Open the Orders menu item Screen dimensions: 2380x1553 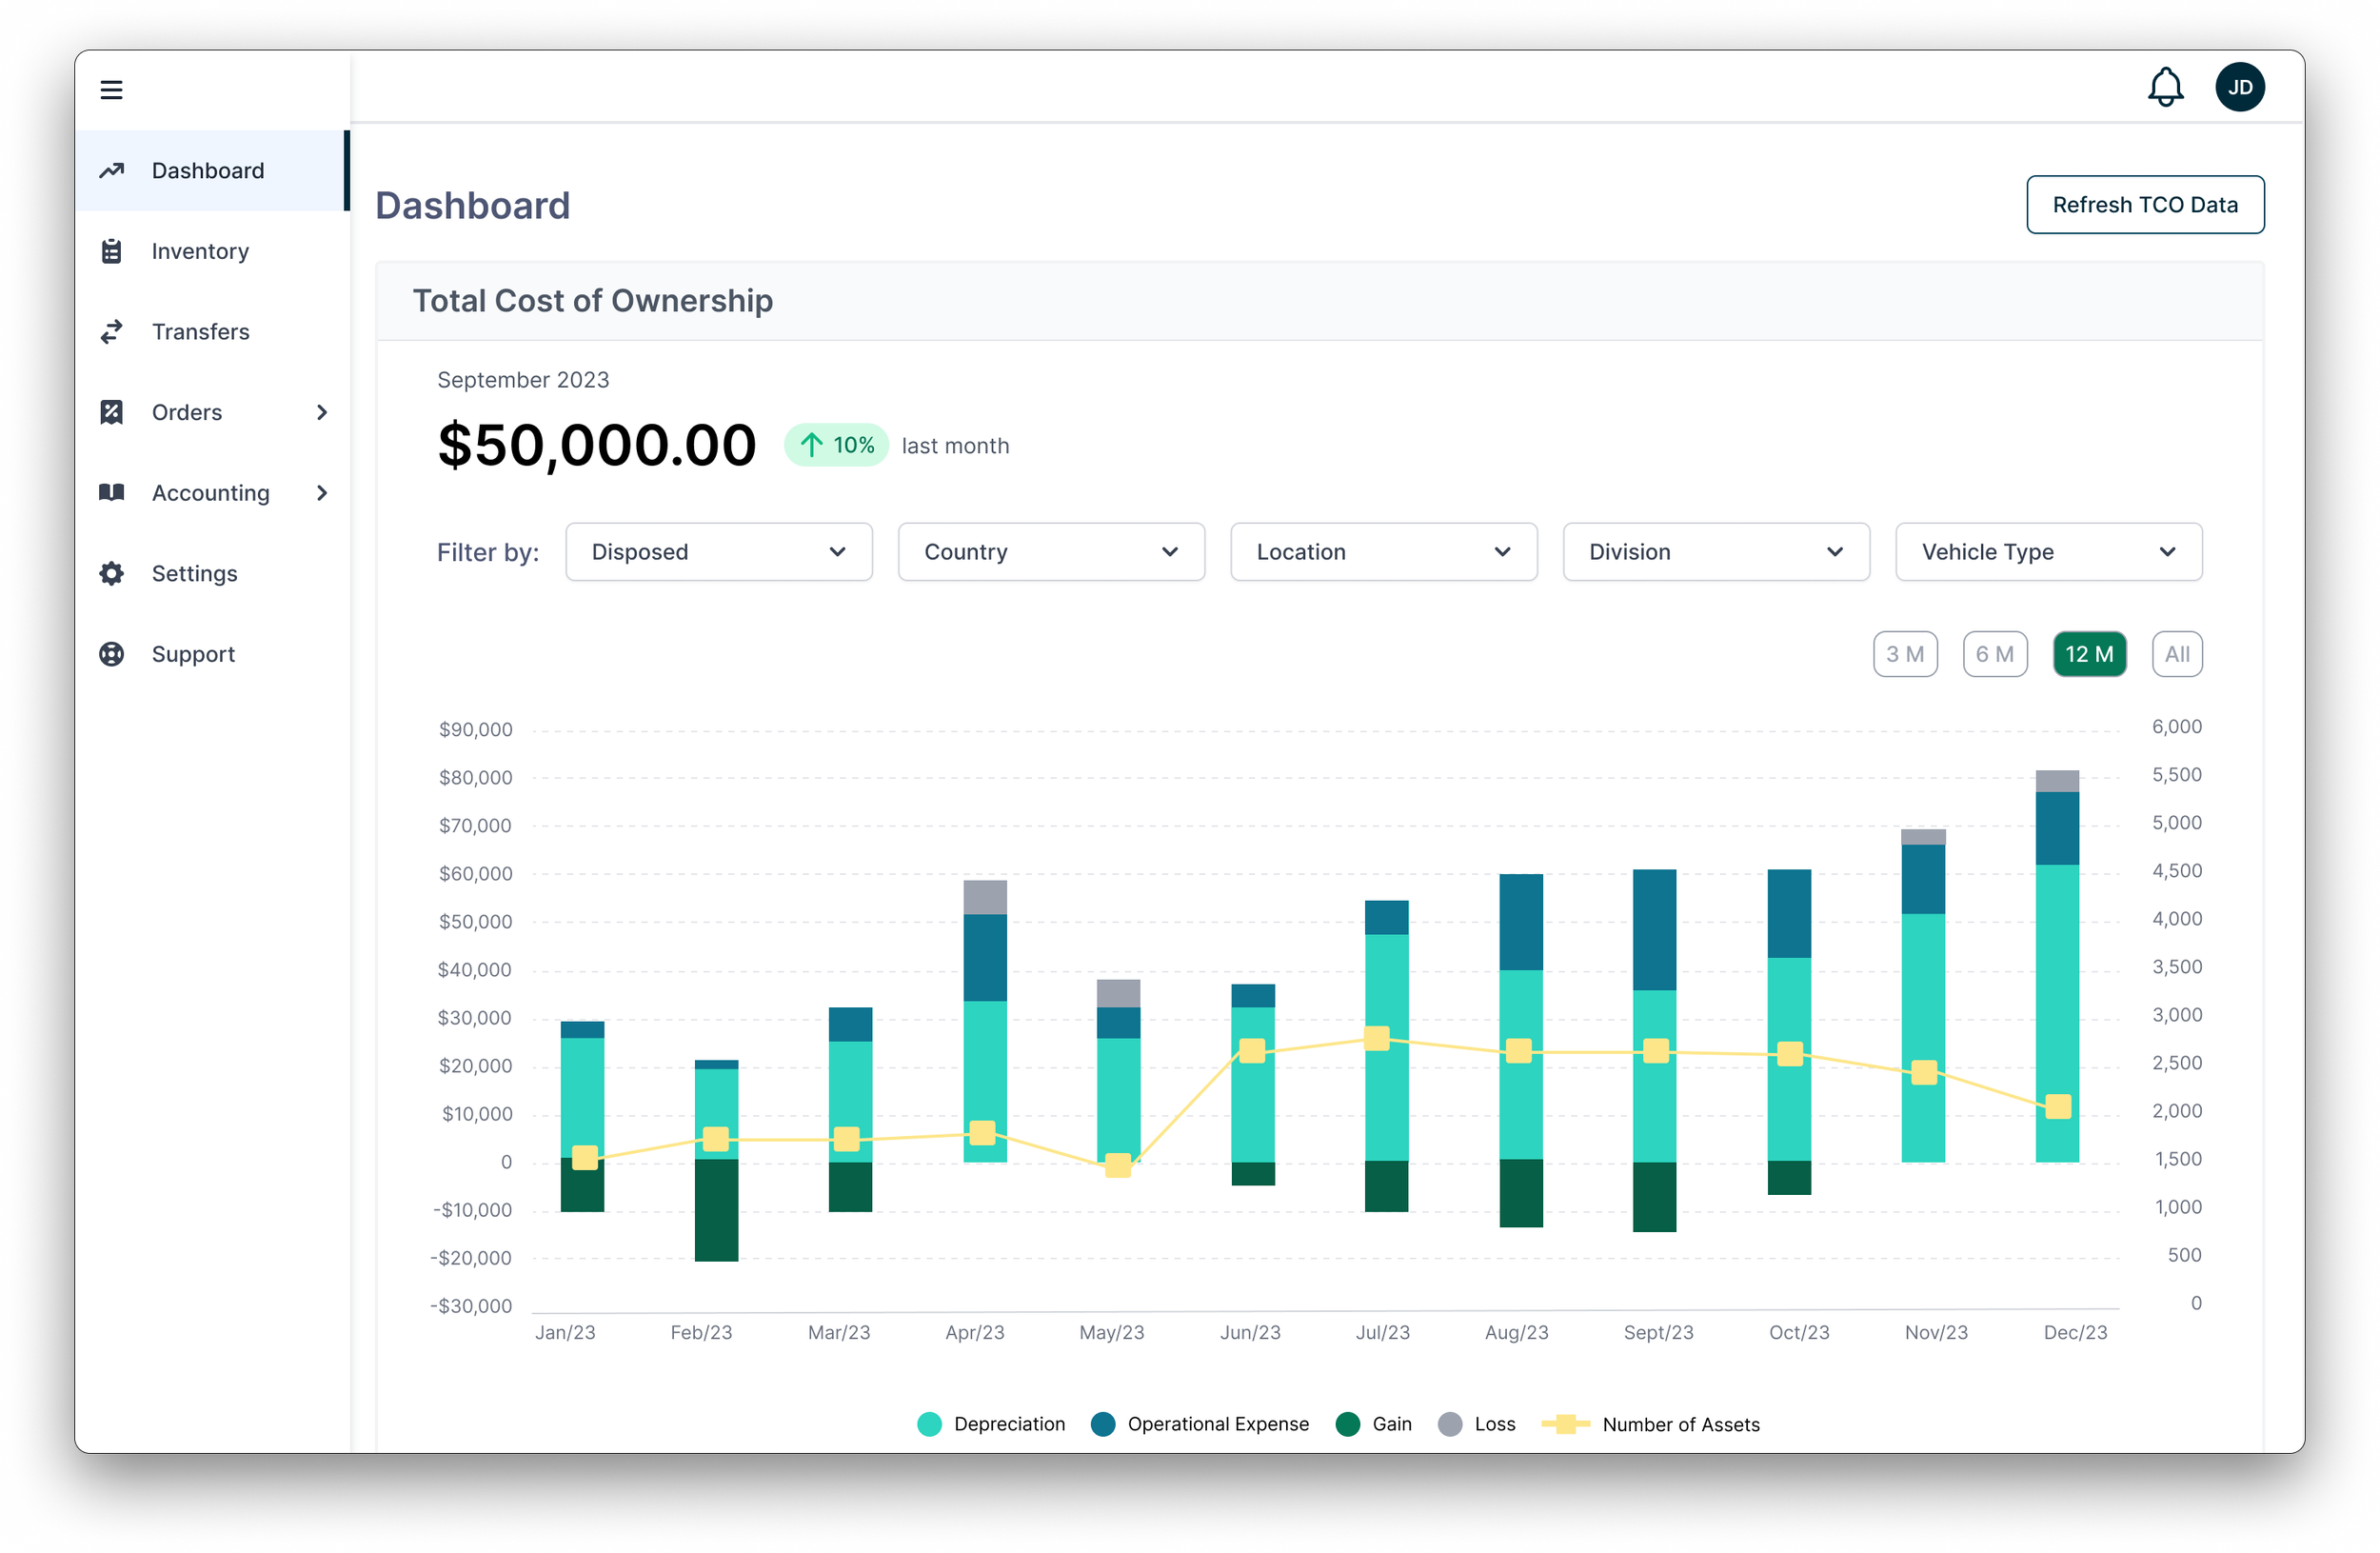click(x=187, y=412)
